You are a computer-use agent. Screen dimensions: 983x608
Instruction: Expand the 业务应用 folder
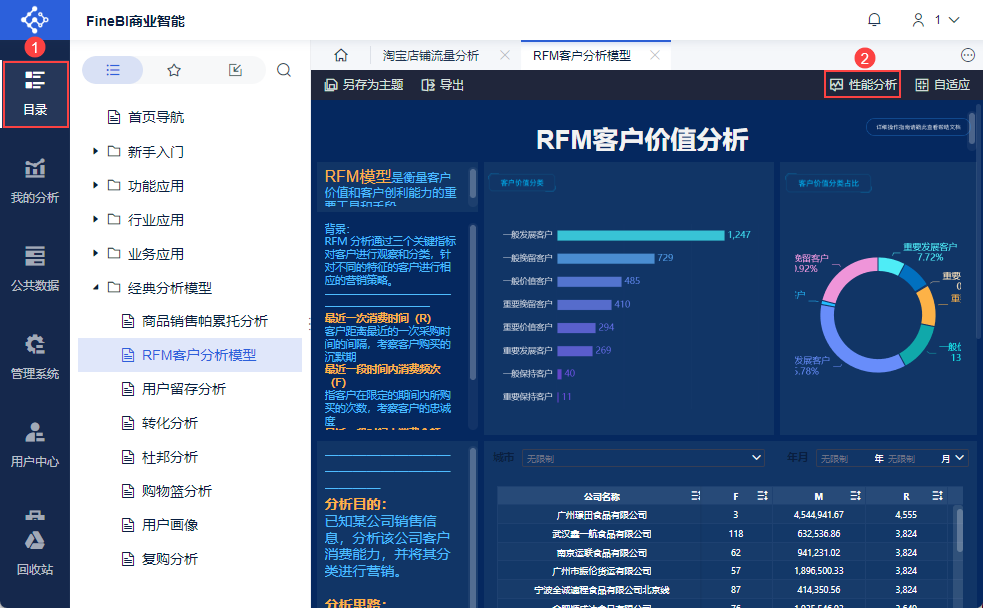click(95, 253)
